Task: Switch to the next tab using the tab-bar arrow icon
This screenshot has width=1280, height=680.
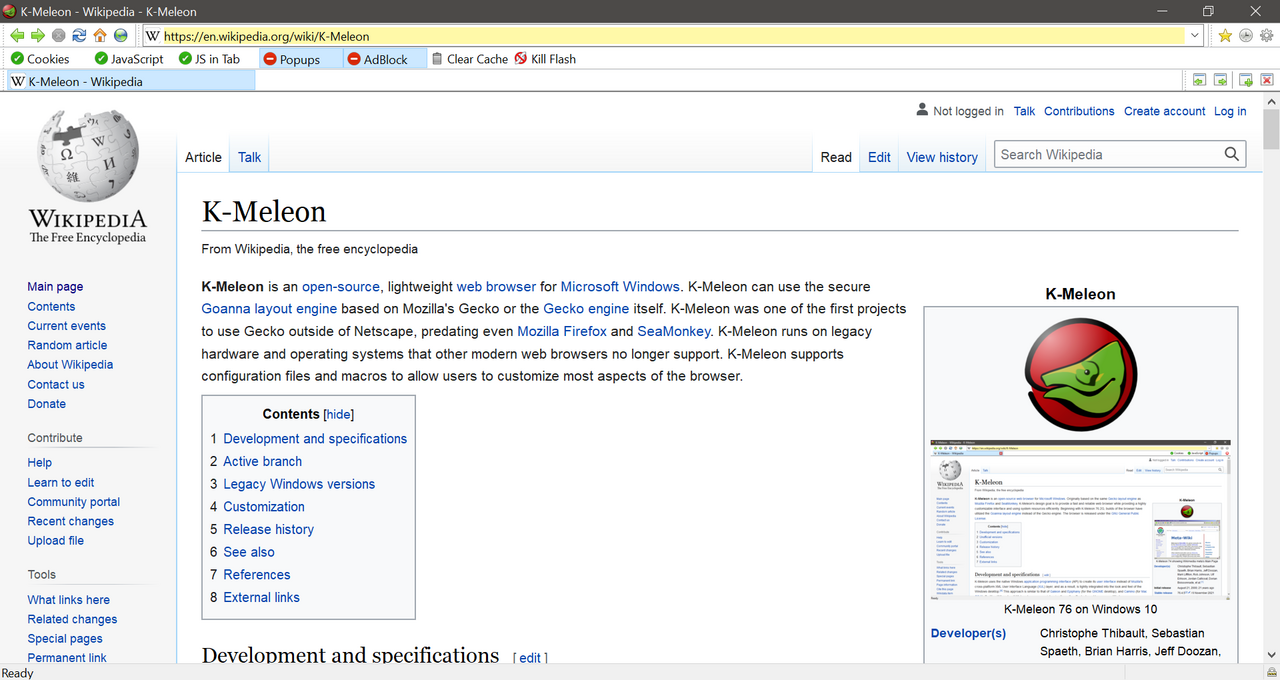Action: point(1221,80)
